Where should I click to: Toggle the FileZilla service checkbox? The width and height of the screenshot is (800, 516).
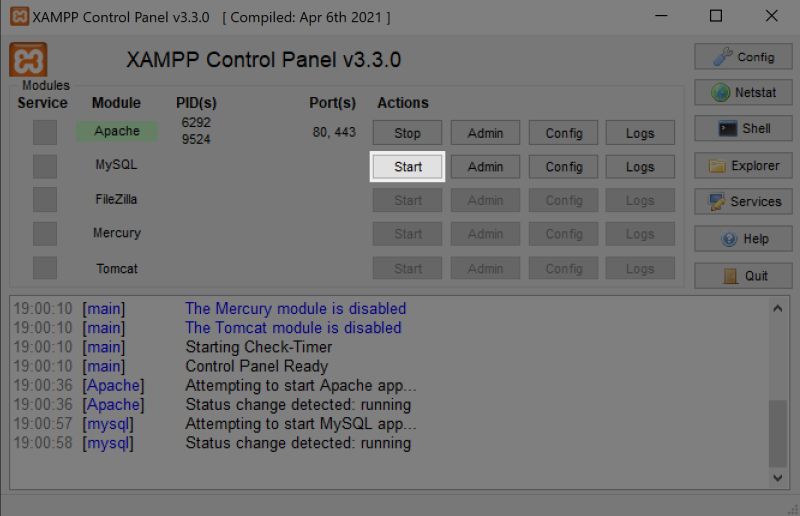[45, 200]
